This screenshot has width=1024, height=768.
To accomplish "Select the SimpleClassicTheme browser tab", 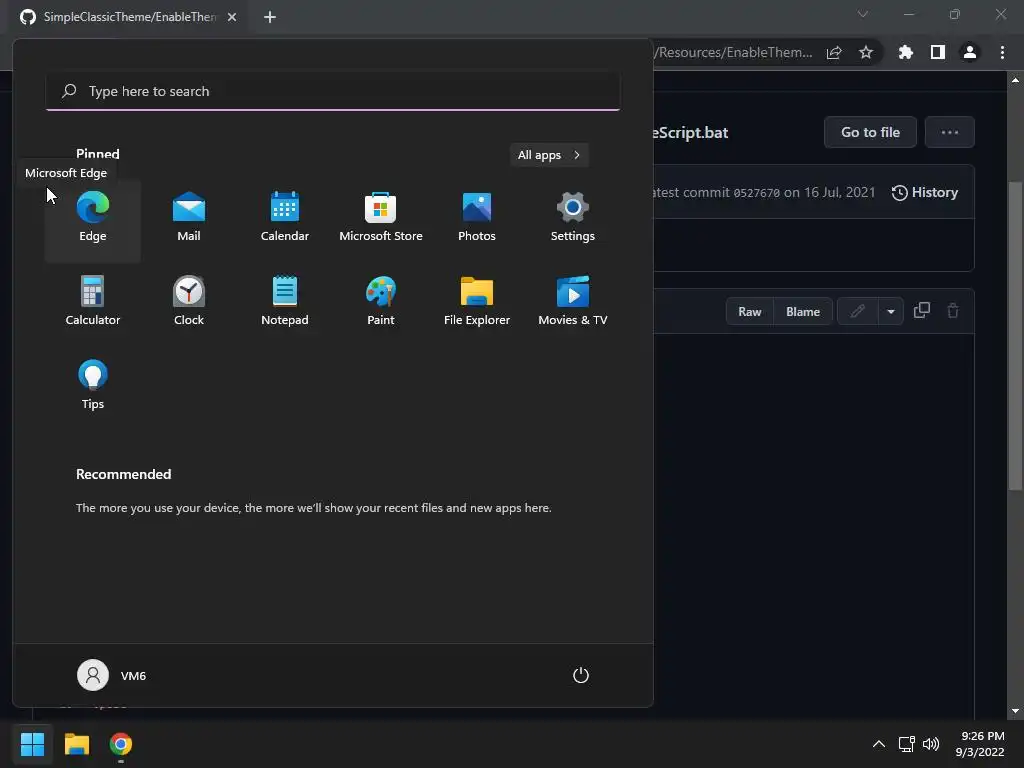I will point(129,17).
